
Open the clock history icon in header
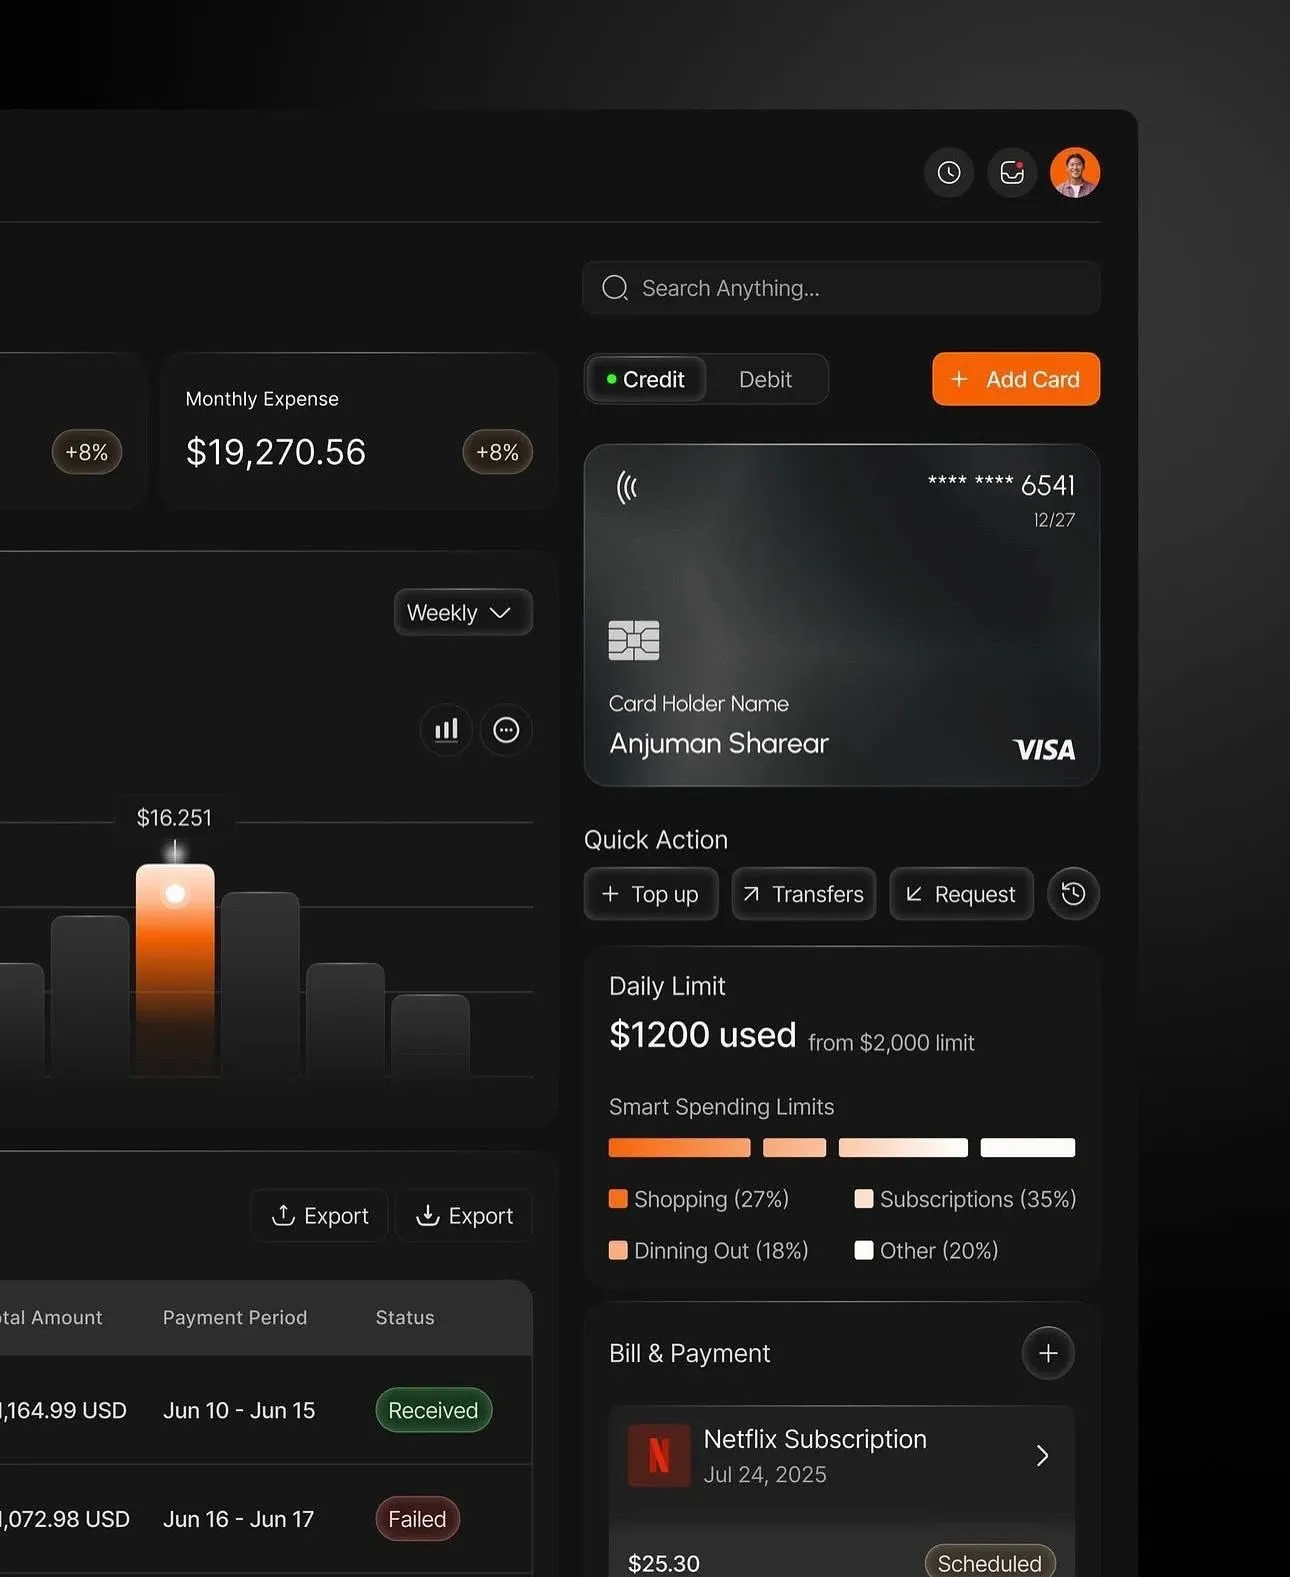click(x=948, y=173)
